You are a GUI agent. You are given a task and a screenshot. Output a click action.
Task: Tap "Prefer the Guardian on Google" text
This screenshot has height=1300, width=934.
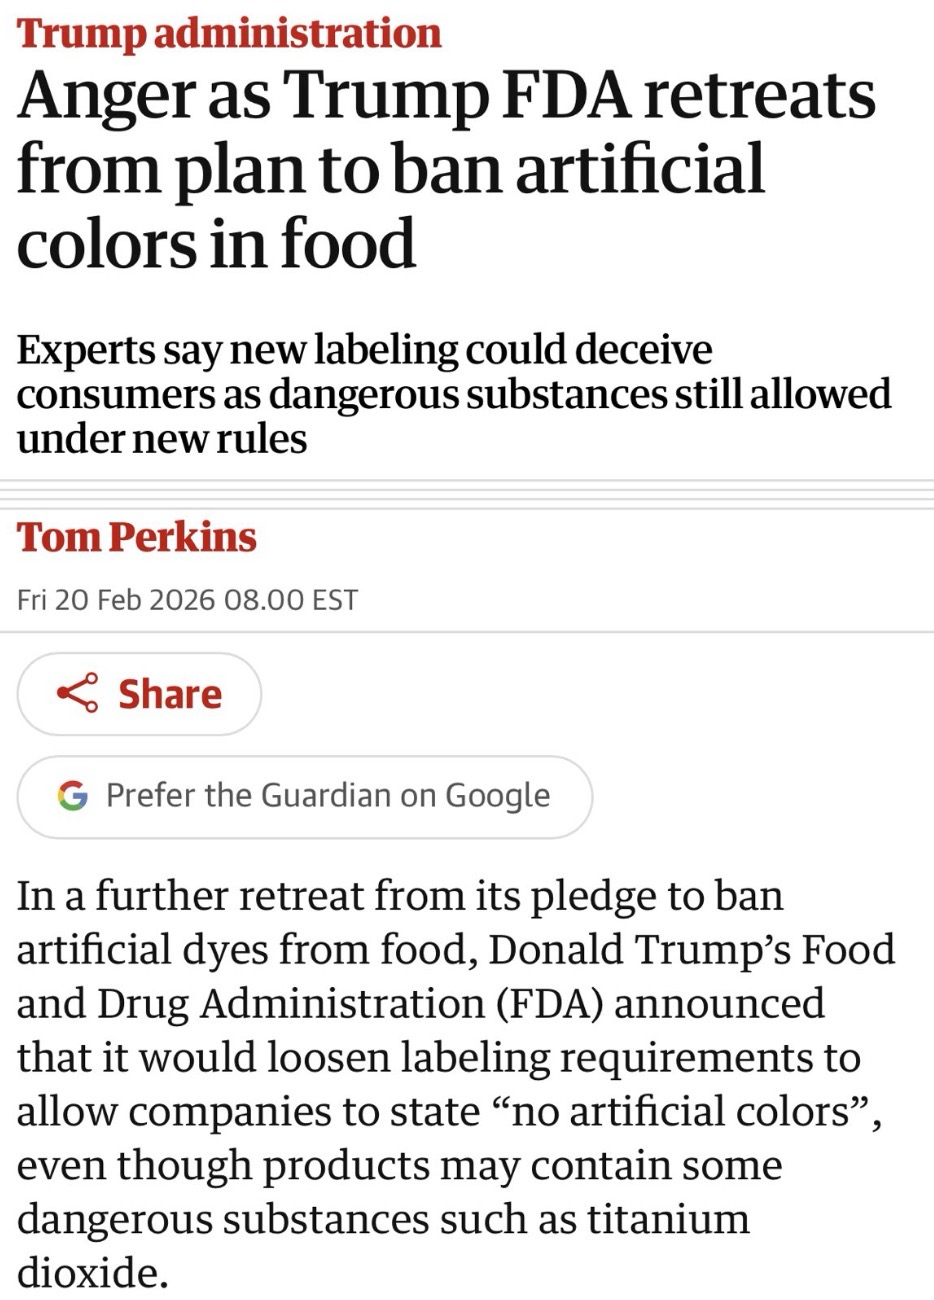tap(327, 796)
